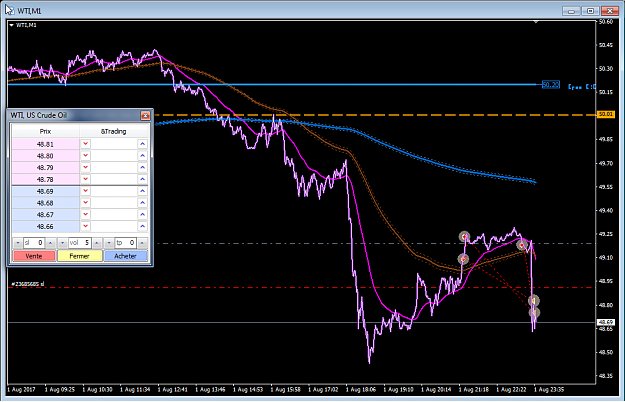
Task: Decrease the sl stop-loss value
Action: pos(18,243)
